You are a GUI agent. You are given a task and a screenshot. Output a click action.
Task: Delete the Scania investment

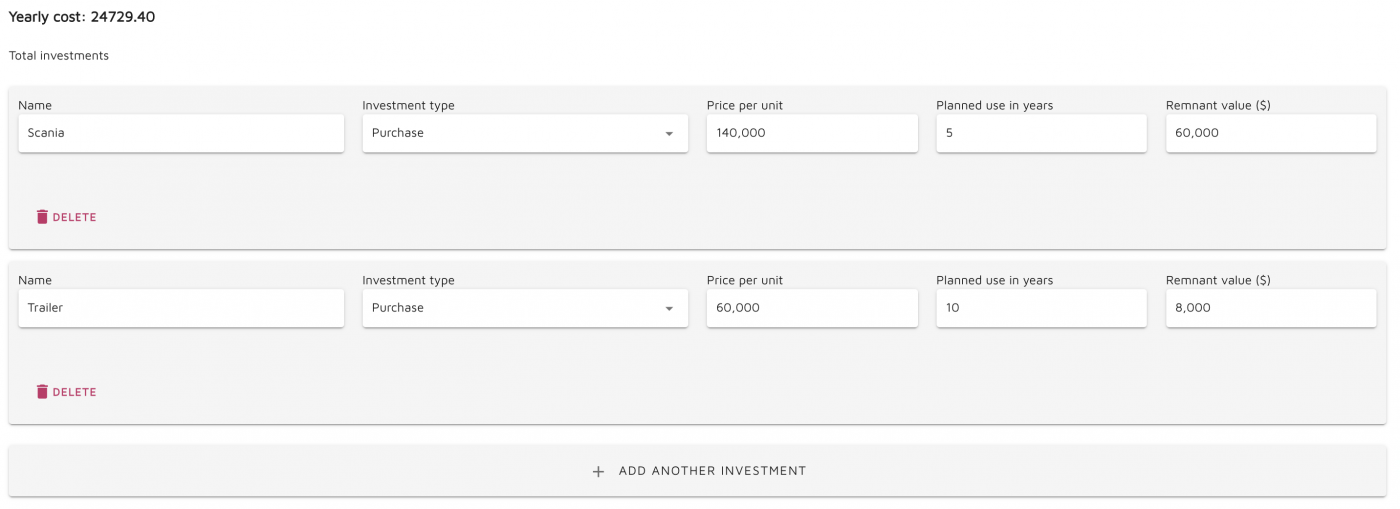pyautogui.click(x=66, y=217)
